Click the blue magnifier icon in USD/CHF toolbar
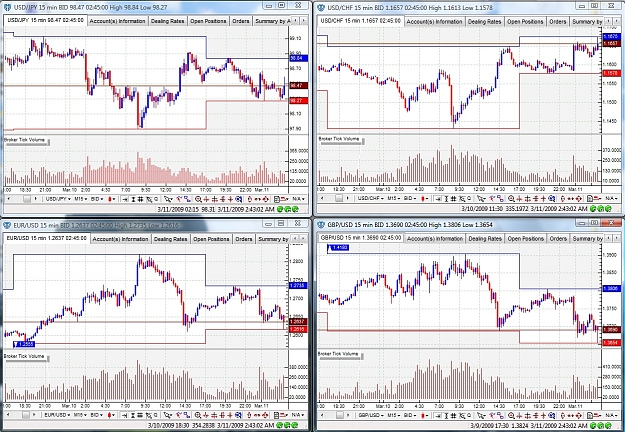Viewport: 625px width, 432px height. click(x=551, y=199)
